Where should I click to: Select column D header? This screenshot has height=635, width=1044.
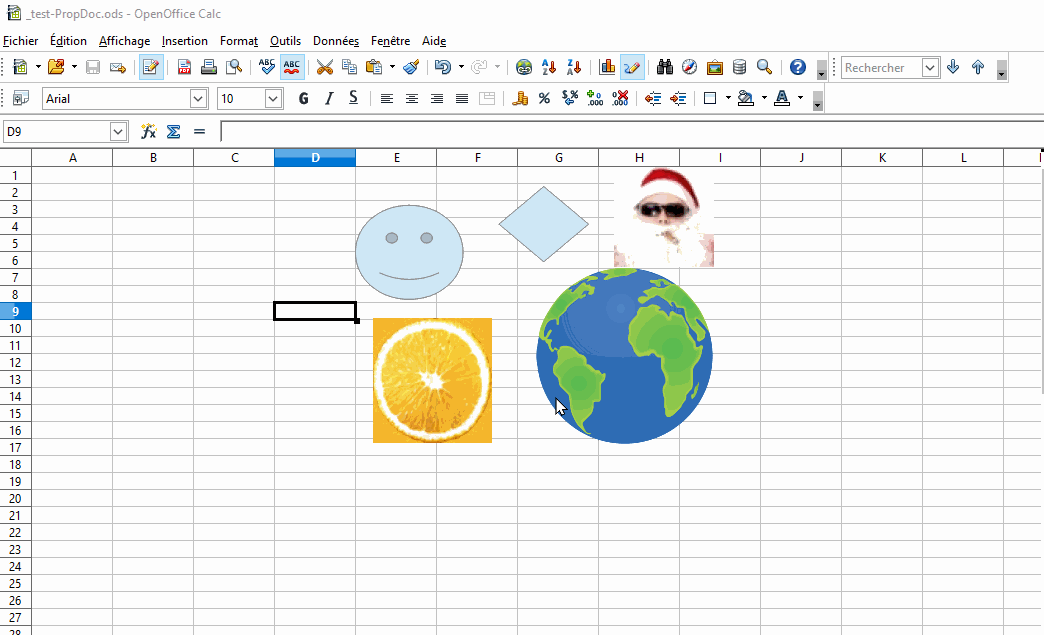315,158
